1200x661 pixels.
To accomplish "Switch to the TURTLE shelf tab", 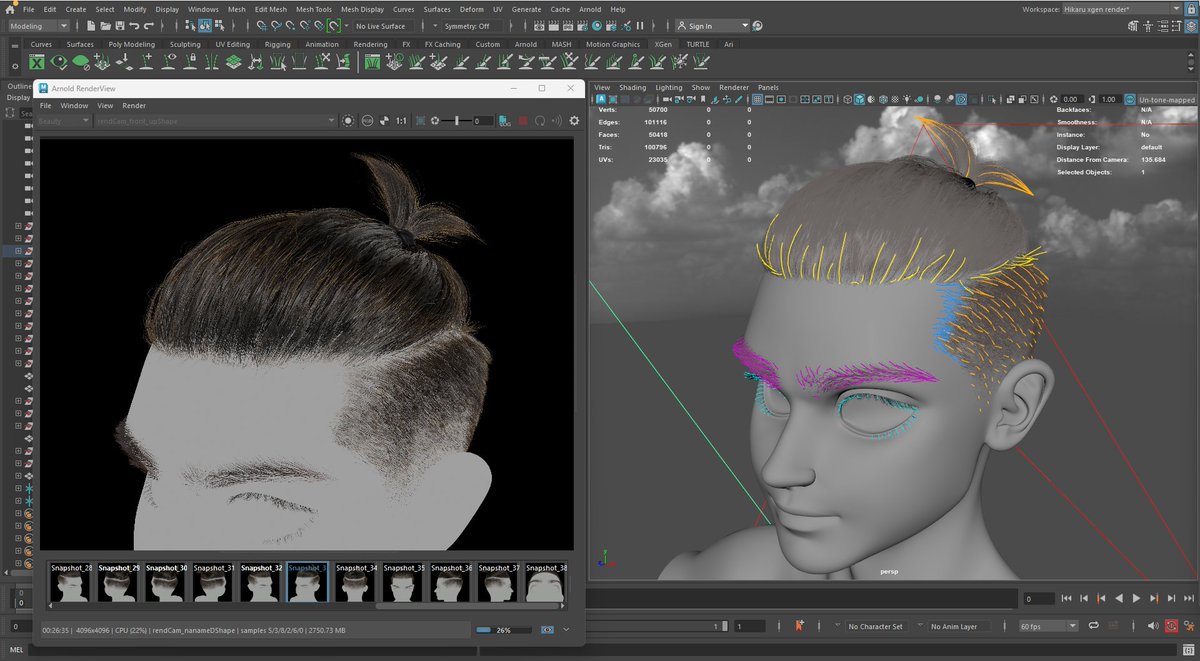I will pyautogui.click(x=697, y=44).
